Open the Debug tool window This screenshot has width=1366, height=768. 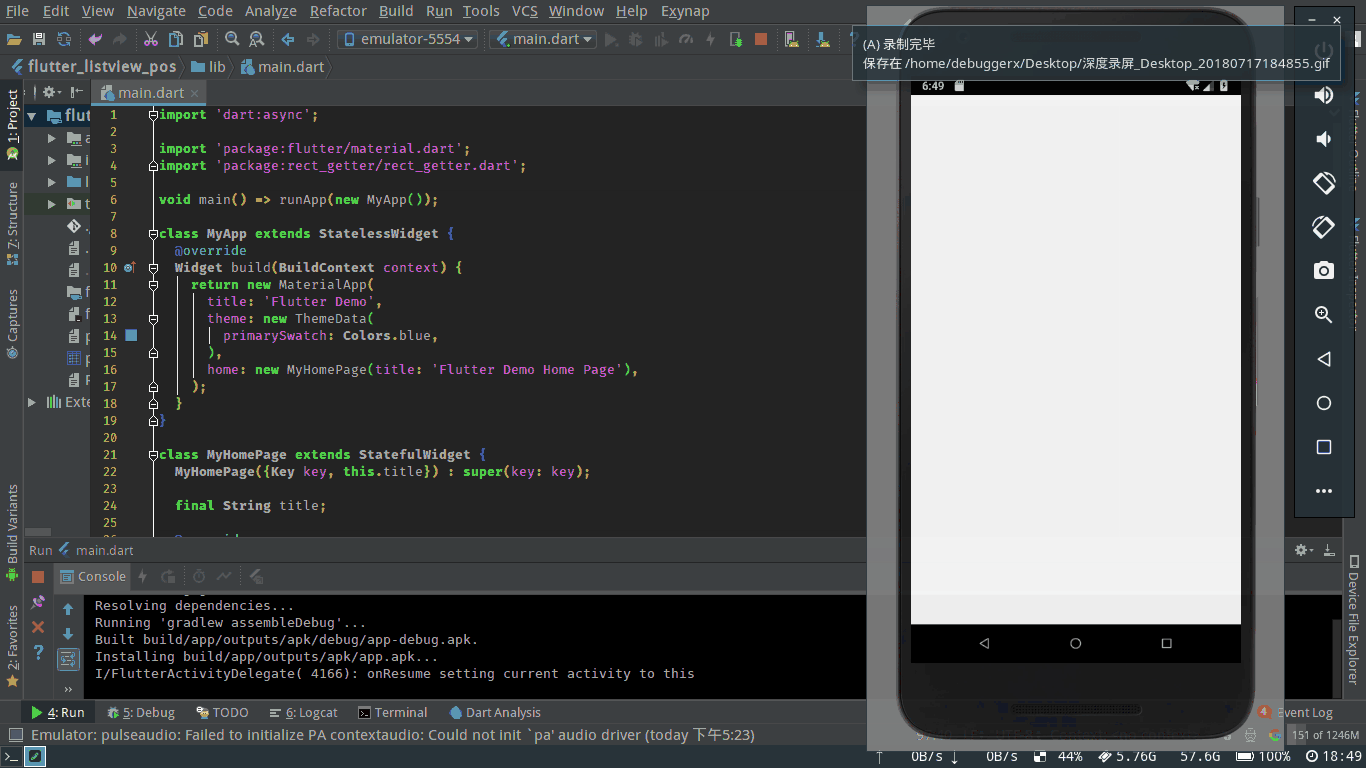(x=141, y=712)
